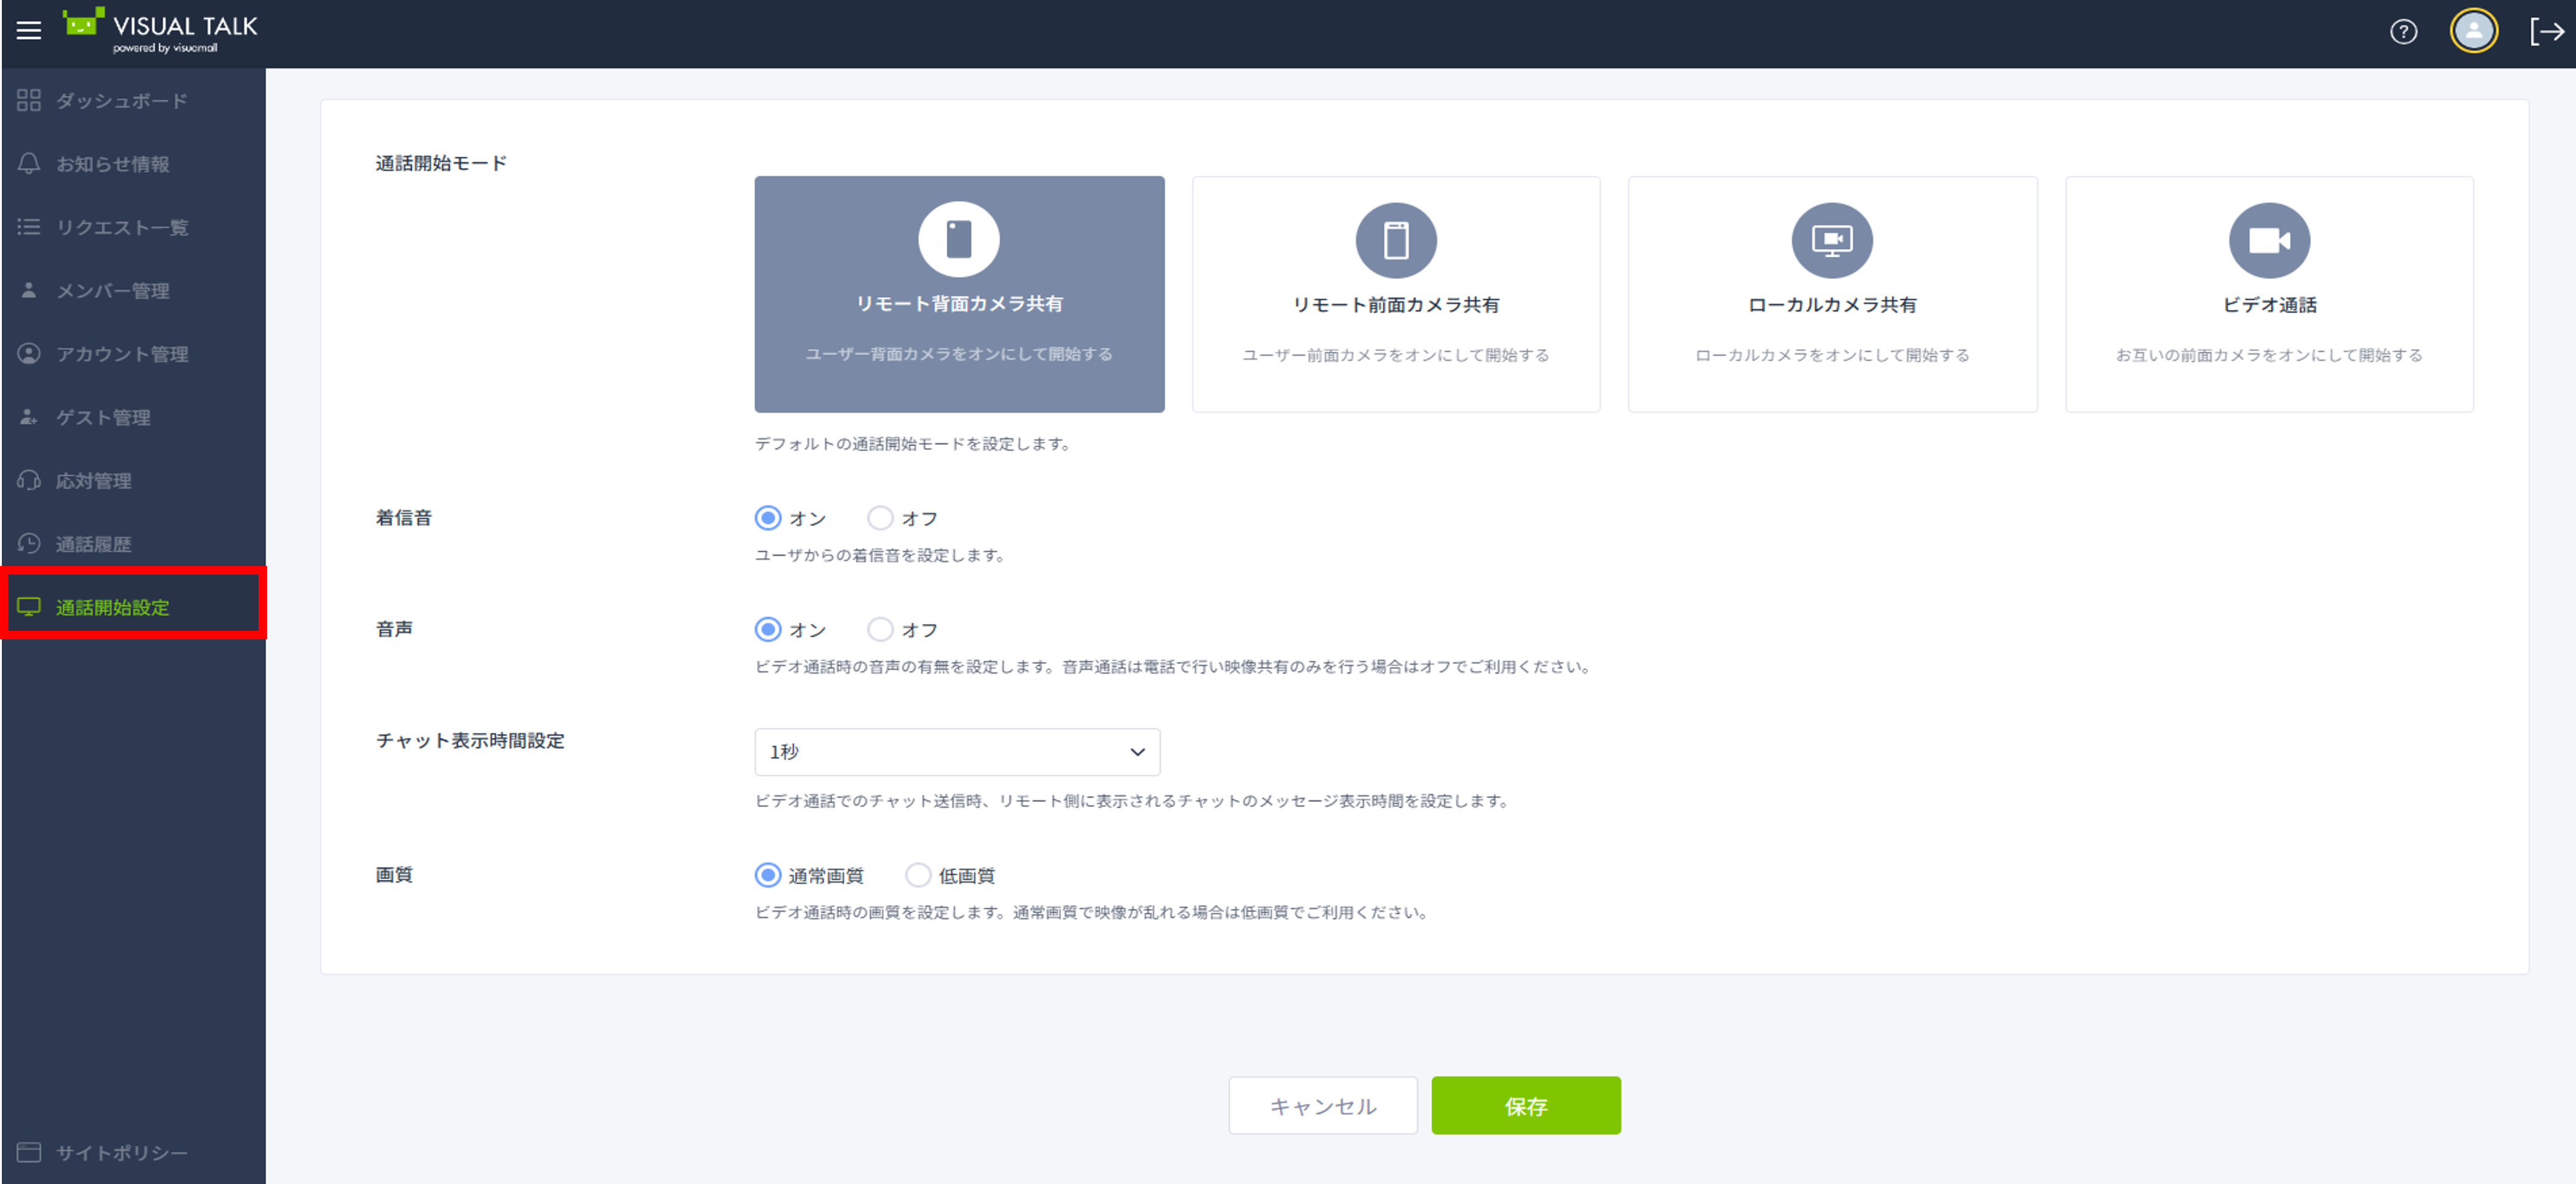Select the リモート前面カメラ共有 call mode card
2576x1184 pixels.
tap(1396, 294)
